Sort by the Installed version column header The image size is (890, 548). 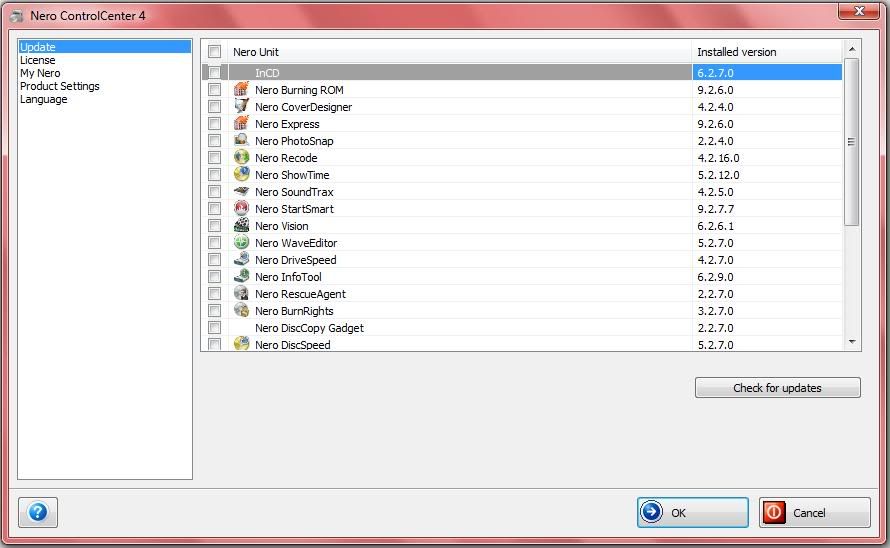pyautogui.click(x=767, y=52)
